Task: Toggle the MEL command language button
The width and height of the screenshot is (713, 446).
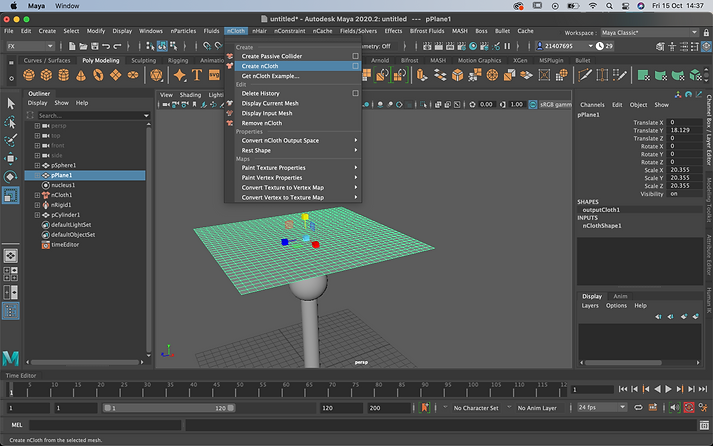Action: point(17,425)
